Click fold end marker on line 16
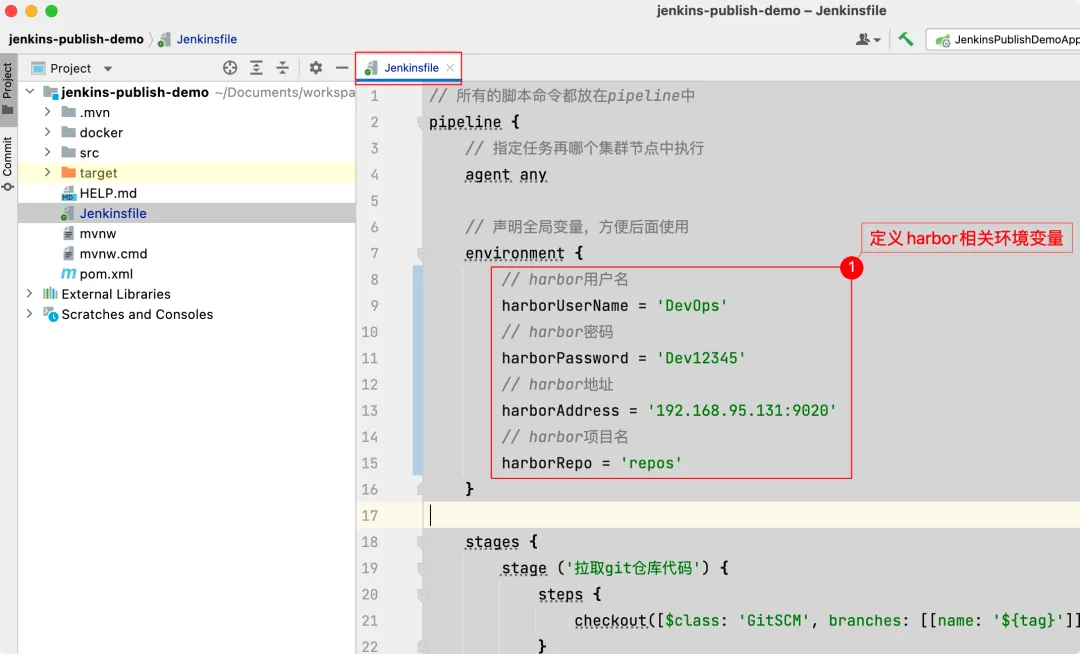This screenshot has width=1080, height=654. point(422,489)
